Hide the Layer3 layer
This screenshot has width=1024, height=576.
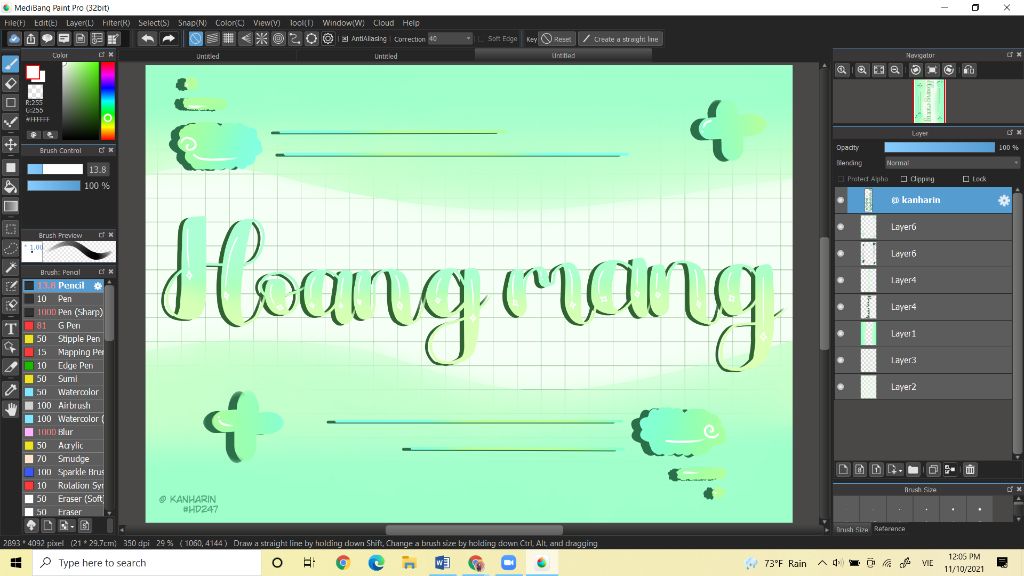tap(840, 360)
